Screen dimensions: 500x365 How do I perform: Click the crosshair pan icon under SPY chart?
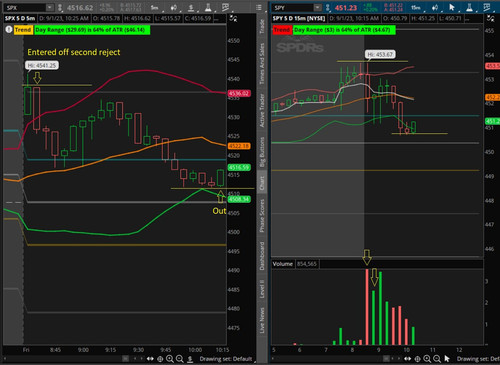[x=417, y=359]
